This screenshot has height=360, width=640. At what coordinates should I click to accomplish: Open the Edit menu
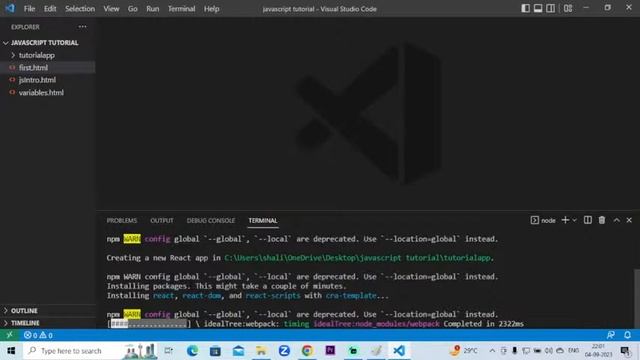[x=50, y=9]
